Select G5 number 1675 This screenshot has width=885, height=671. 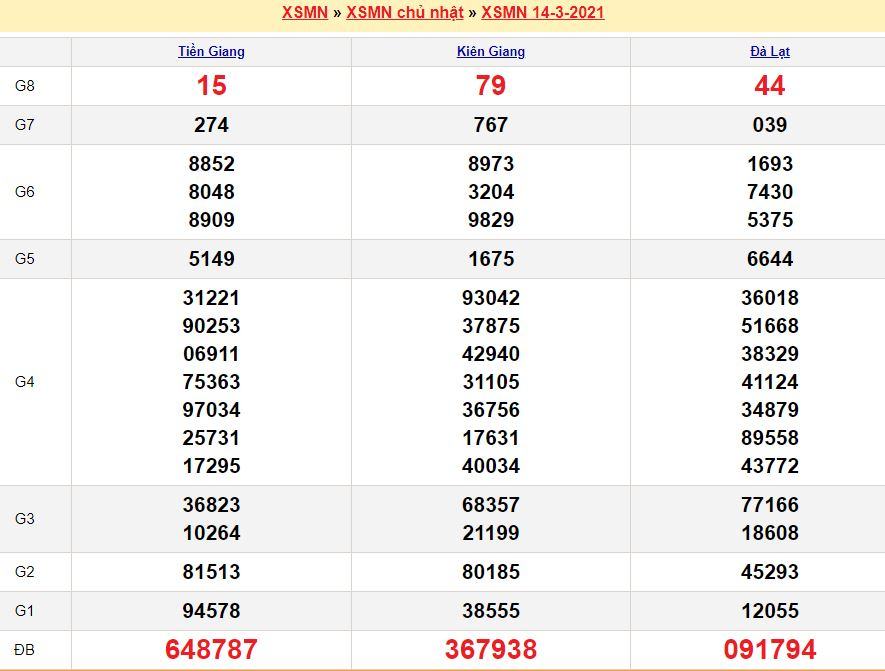click(x=491, y=259)
